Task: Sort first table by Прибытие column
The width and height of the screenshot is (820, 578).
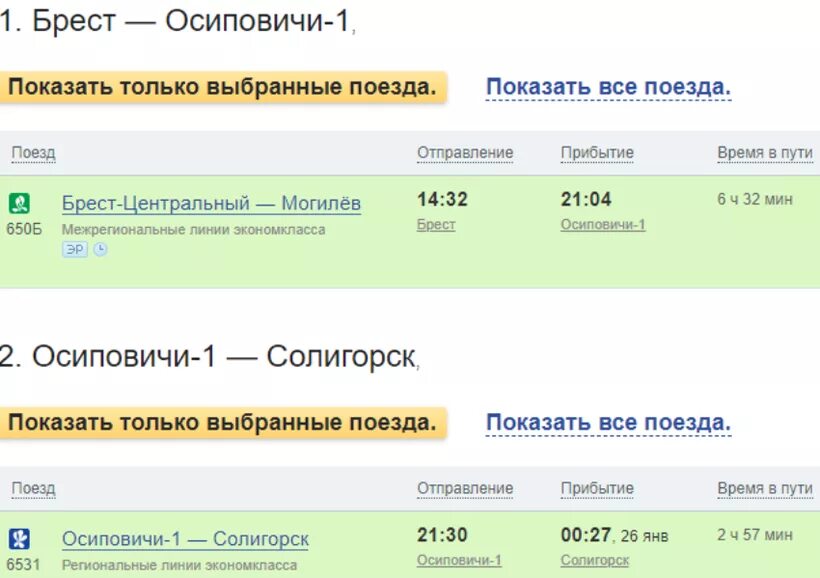Action: coord(597,153)
